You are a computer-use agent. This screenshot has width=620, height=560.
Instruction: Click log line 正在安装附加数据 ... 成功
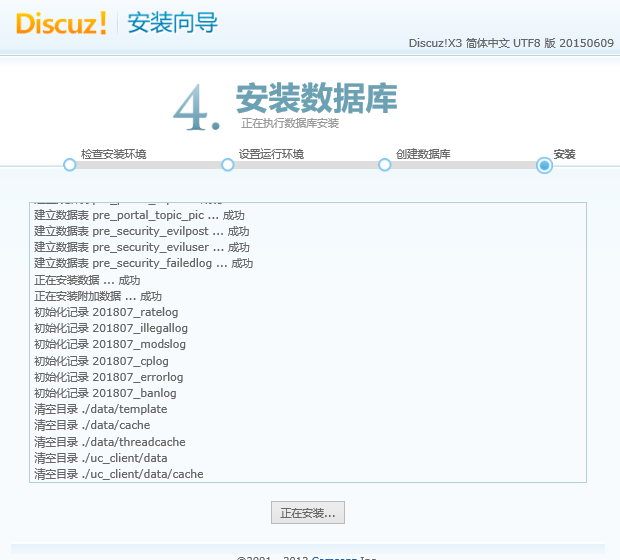[x=98, y=296]
